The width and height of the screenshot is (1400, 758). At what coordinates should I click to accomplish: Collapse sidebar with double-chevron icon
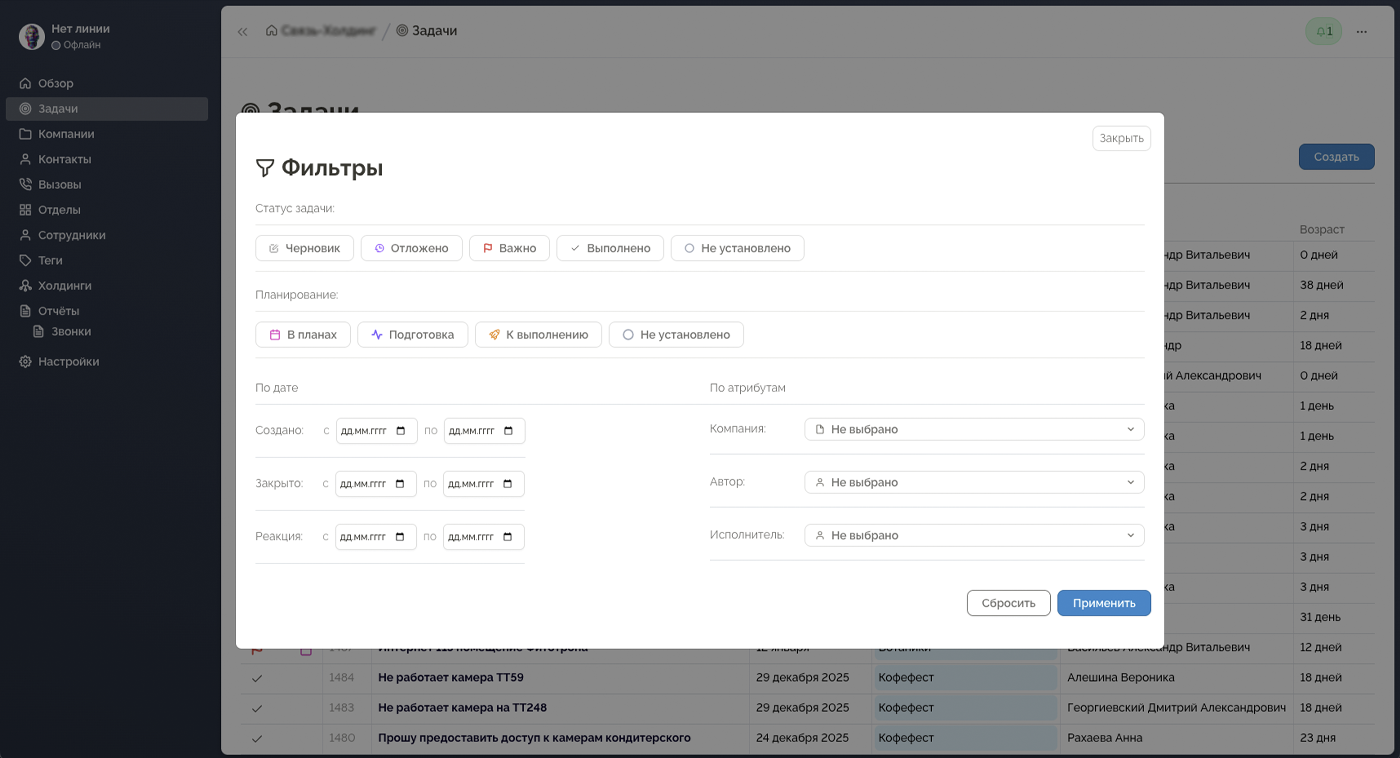[x=242, y=32]
